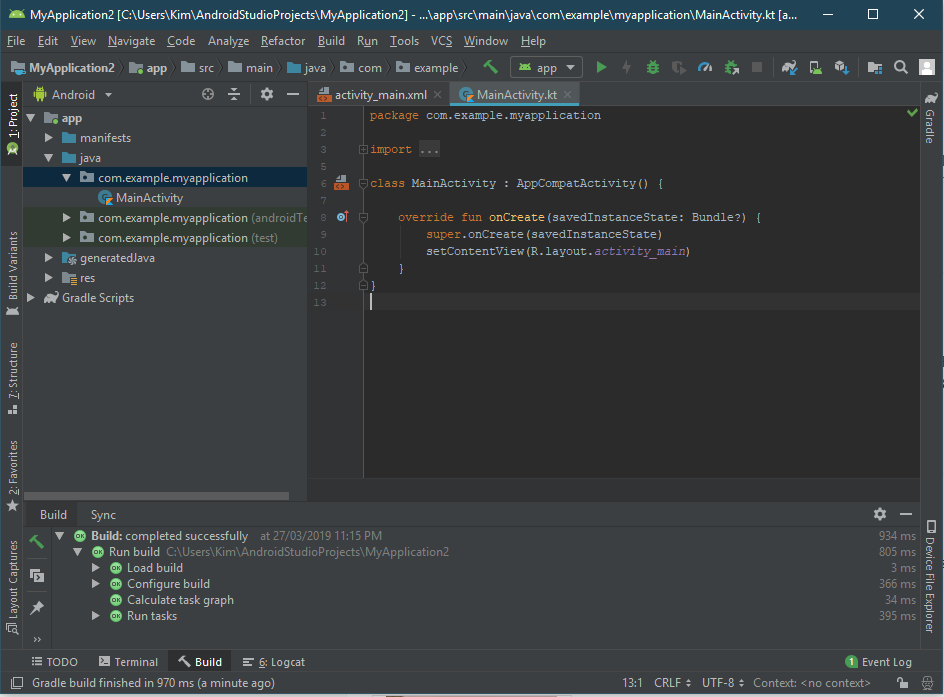The image size is (944, 697).
Task: Open the Event Log panel
Action: pyautogui.click(x=878, y=662)
